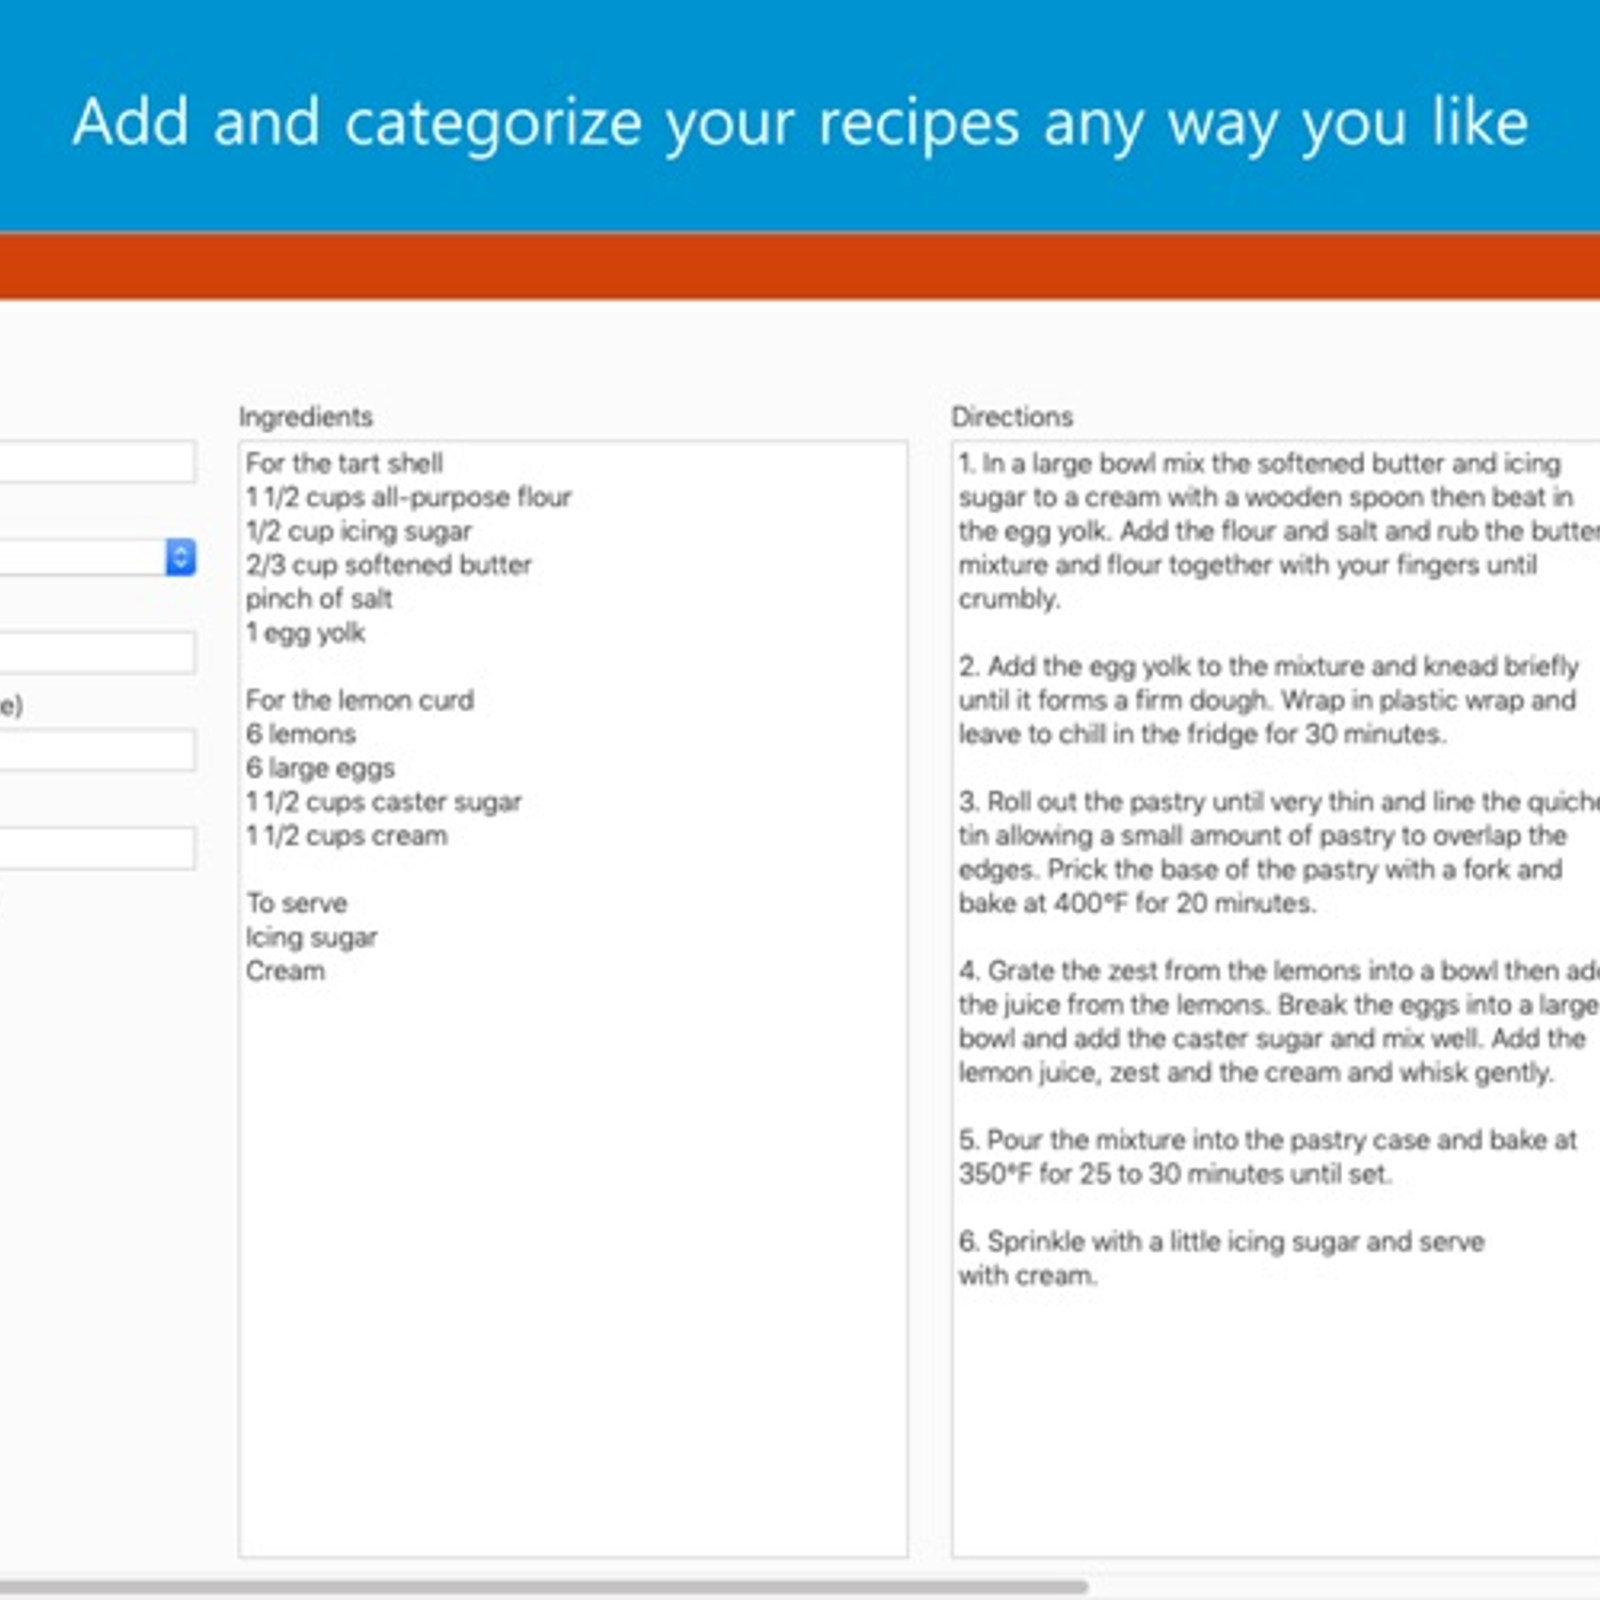
Task: Click the bottom-left empty input field
Action: point(95,848)
